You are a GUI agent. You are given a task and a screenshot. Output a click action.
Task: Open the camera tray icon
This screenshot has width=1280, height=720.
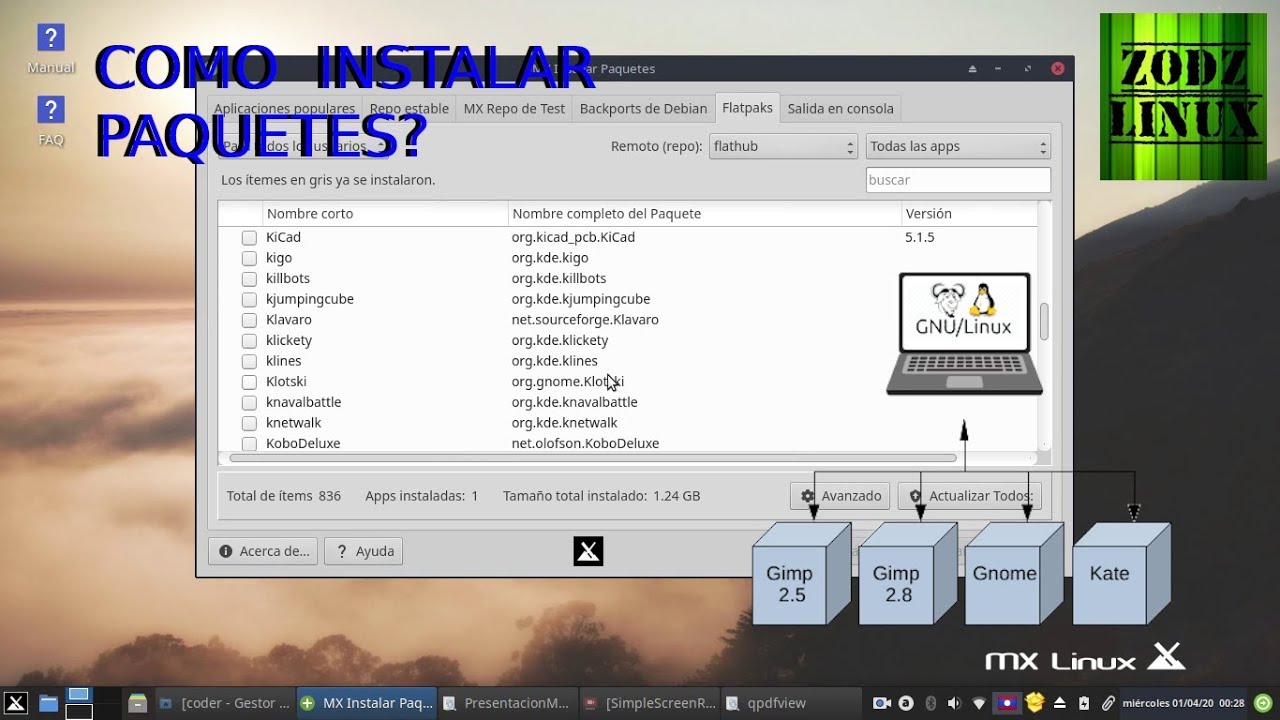(x=882, y=703)
